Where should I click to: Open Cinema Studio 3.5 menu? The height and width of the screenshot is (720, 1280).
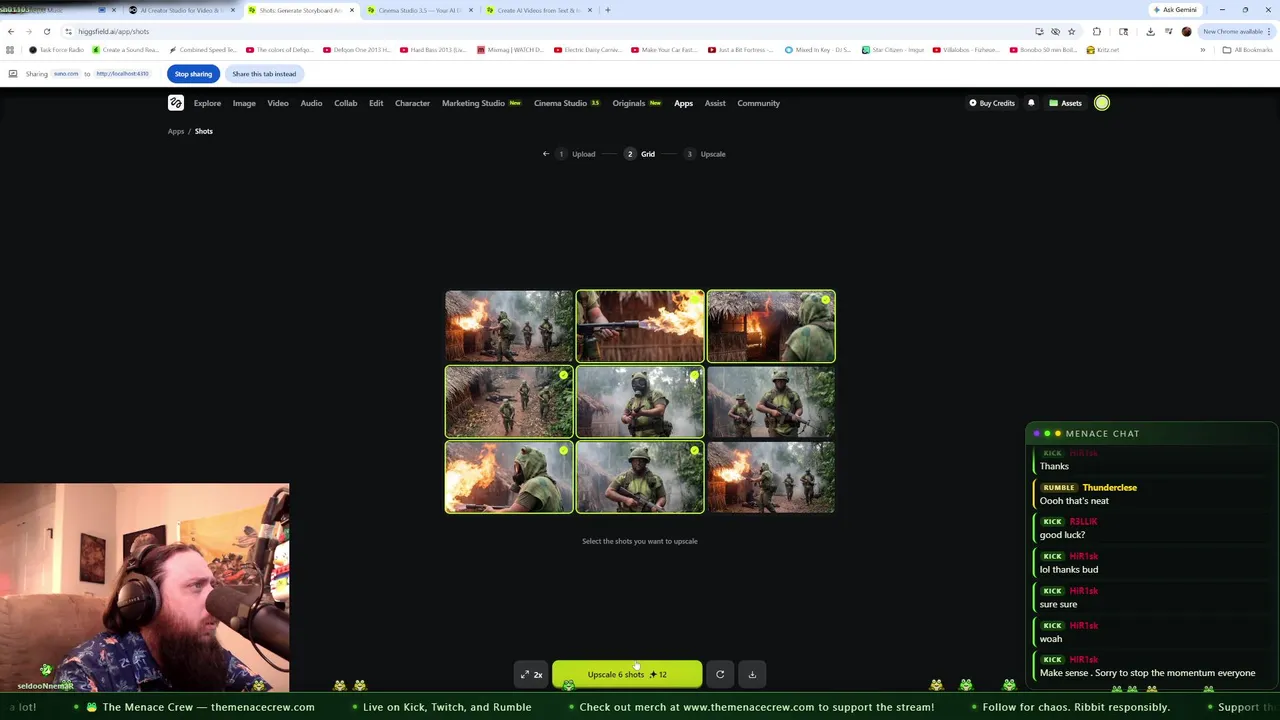click(x=567, y=103)
